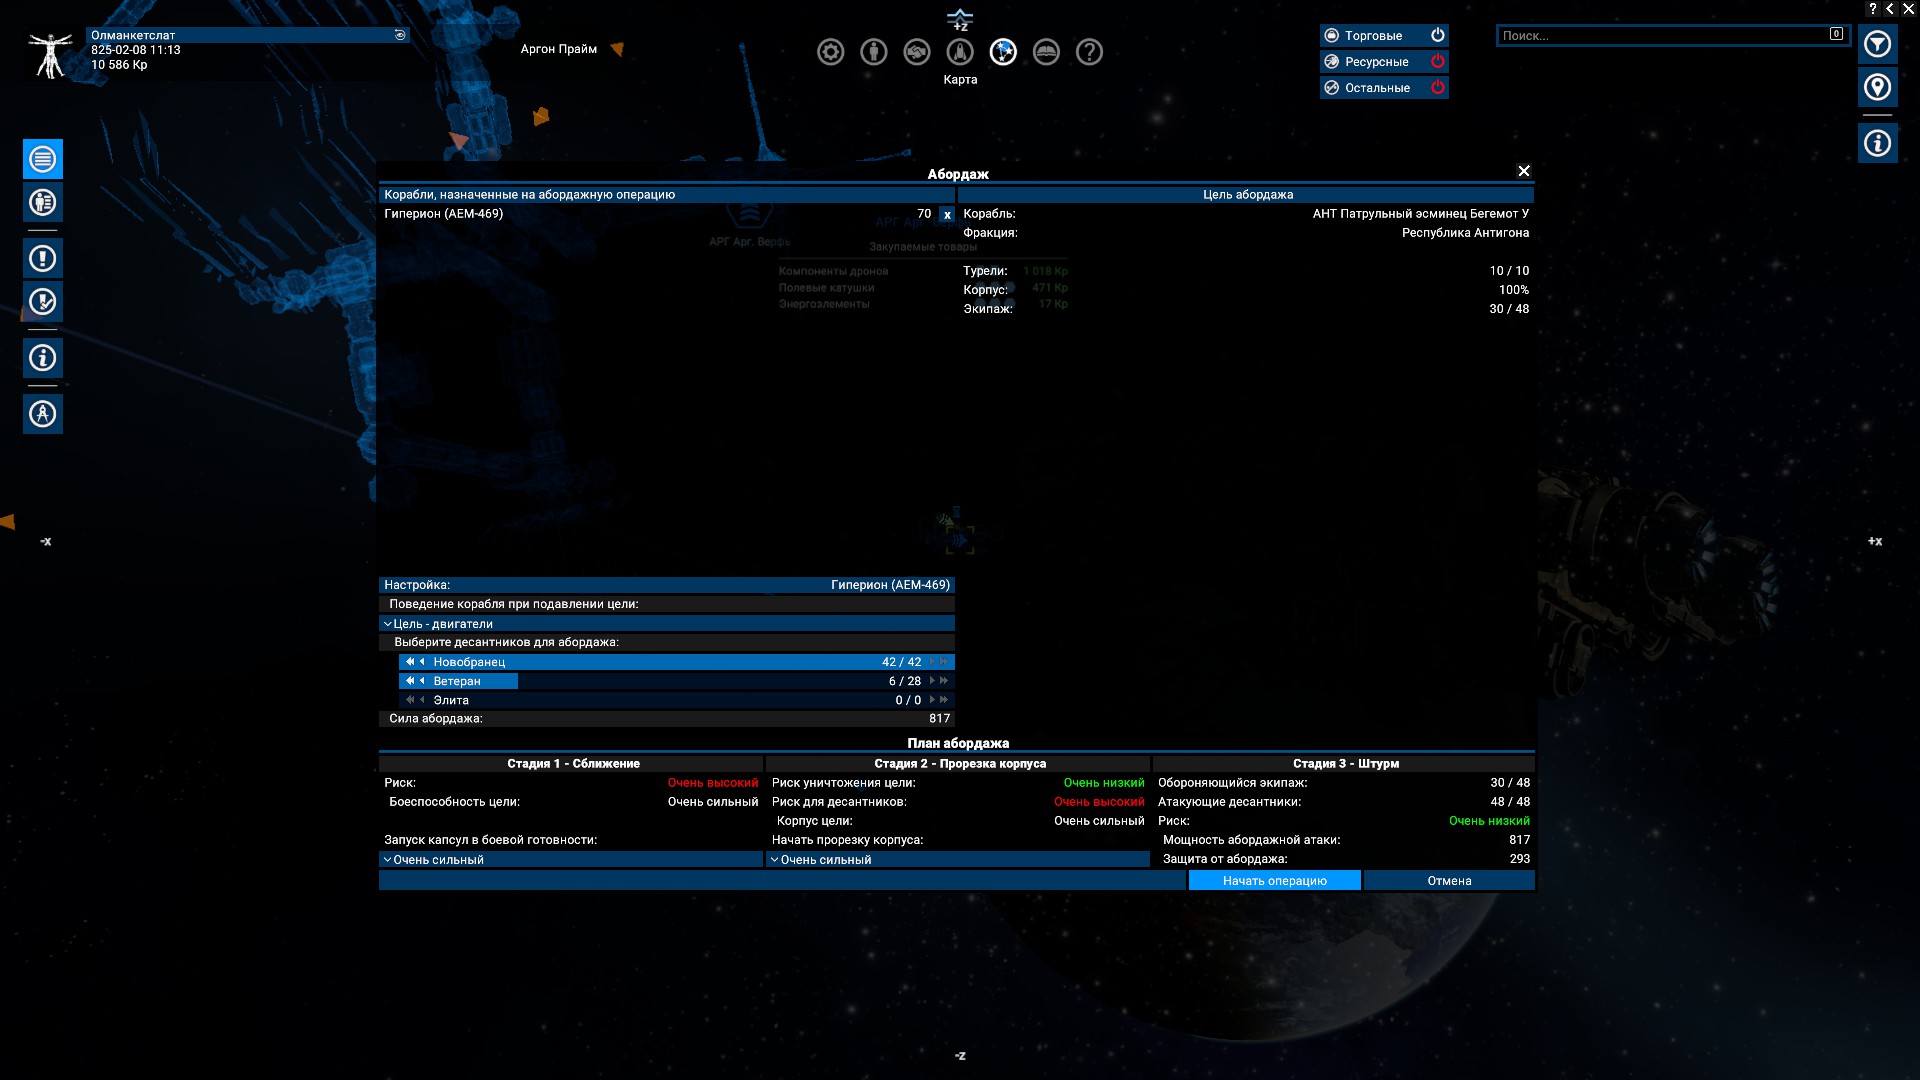Open the object list sidebar icon

pos(43,159)
